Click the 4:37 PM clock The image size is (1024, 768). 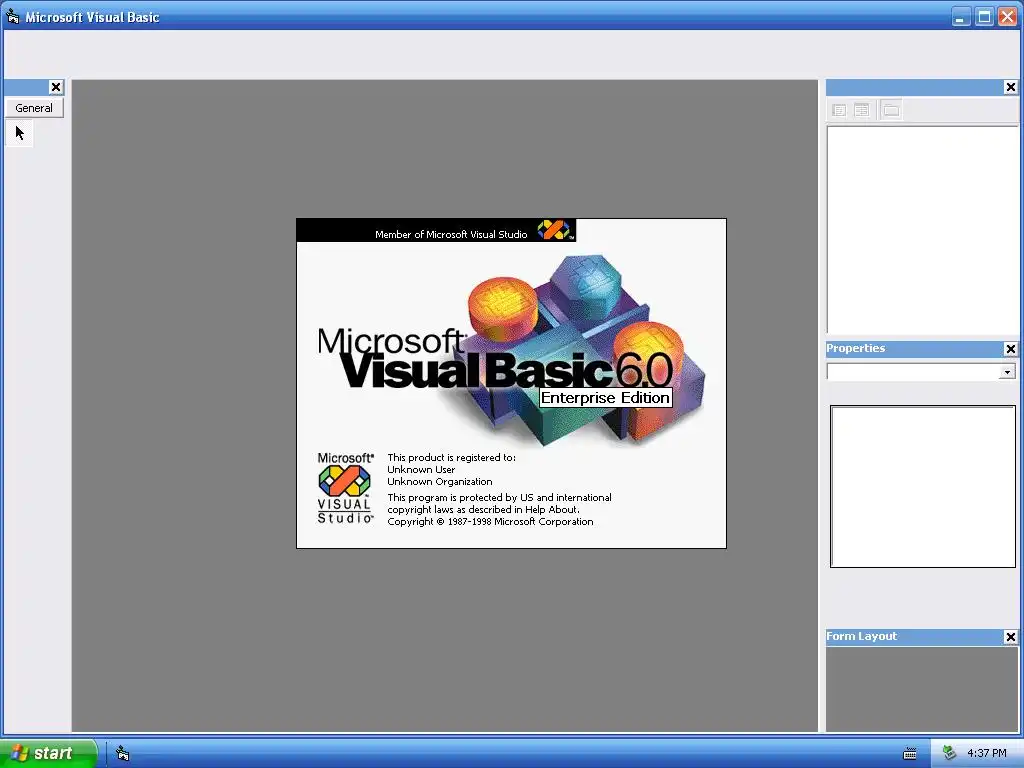(987, 754)
